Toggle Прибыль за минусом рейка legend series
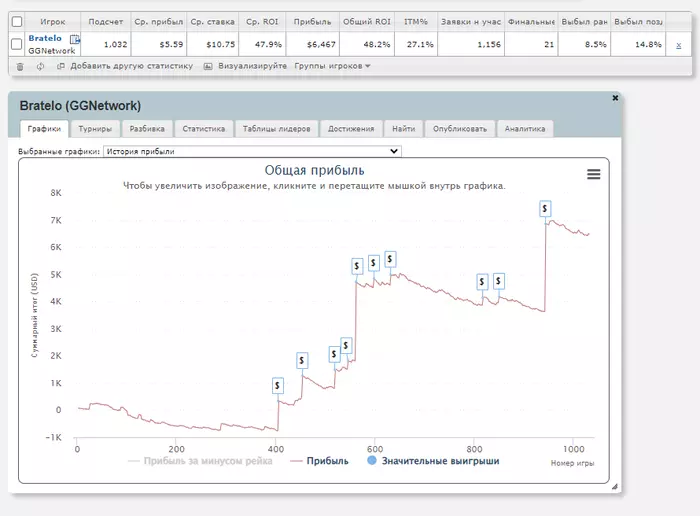 click(200, 461)
